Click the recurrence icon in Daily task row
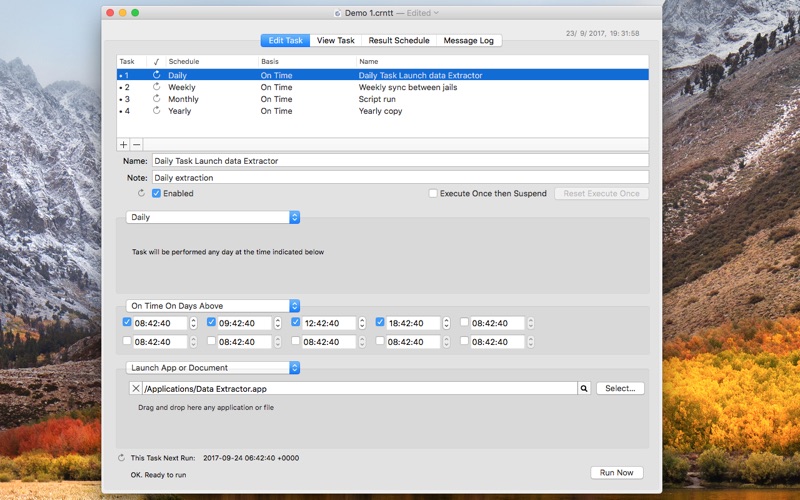This screenshot has height=500, width=800. [x=157, y=75]
